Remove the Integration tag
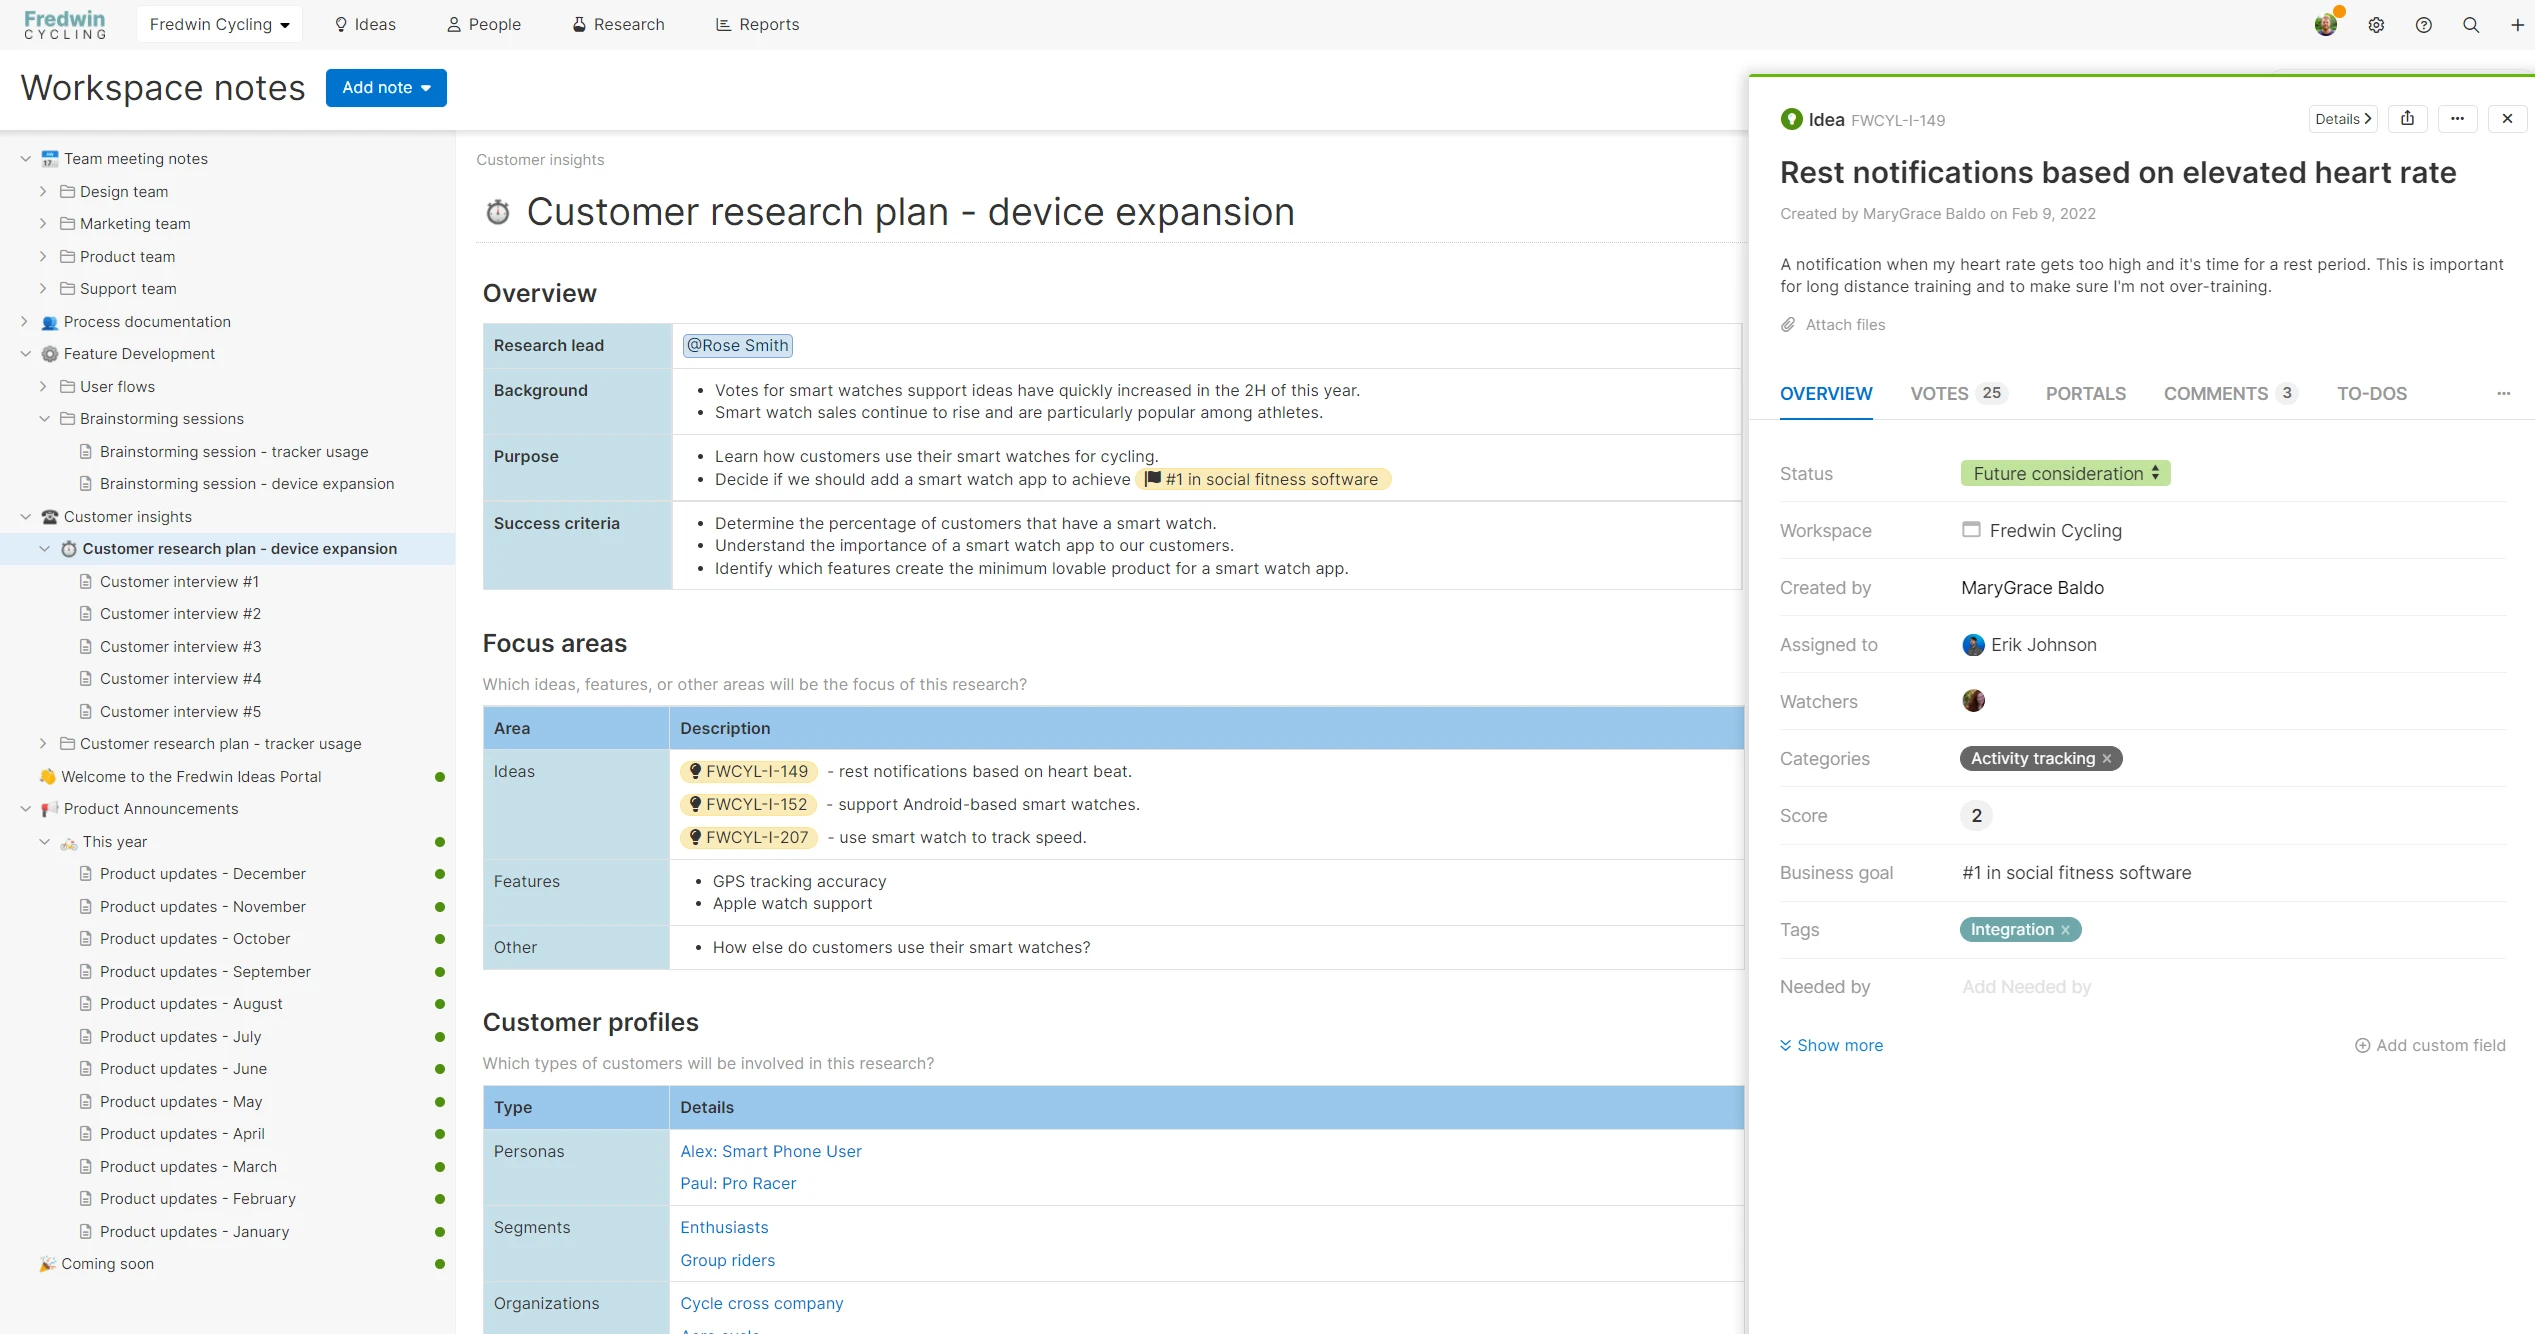The image size is (2535, 1334). point(2065,930)
